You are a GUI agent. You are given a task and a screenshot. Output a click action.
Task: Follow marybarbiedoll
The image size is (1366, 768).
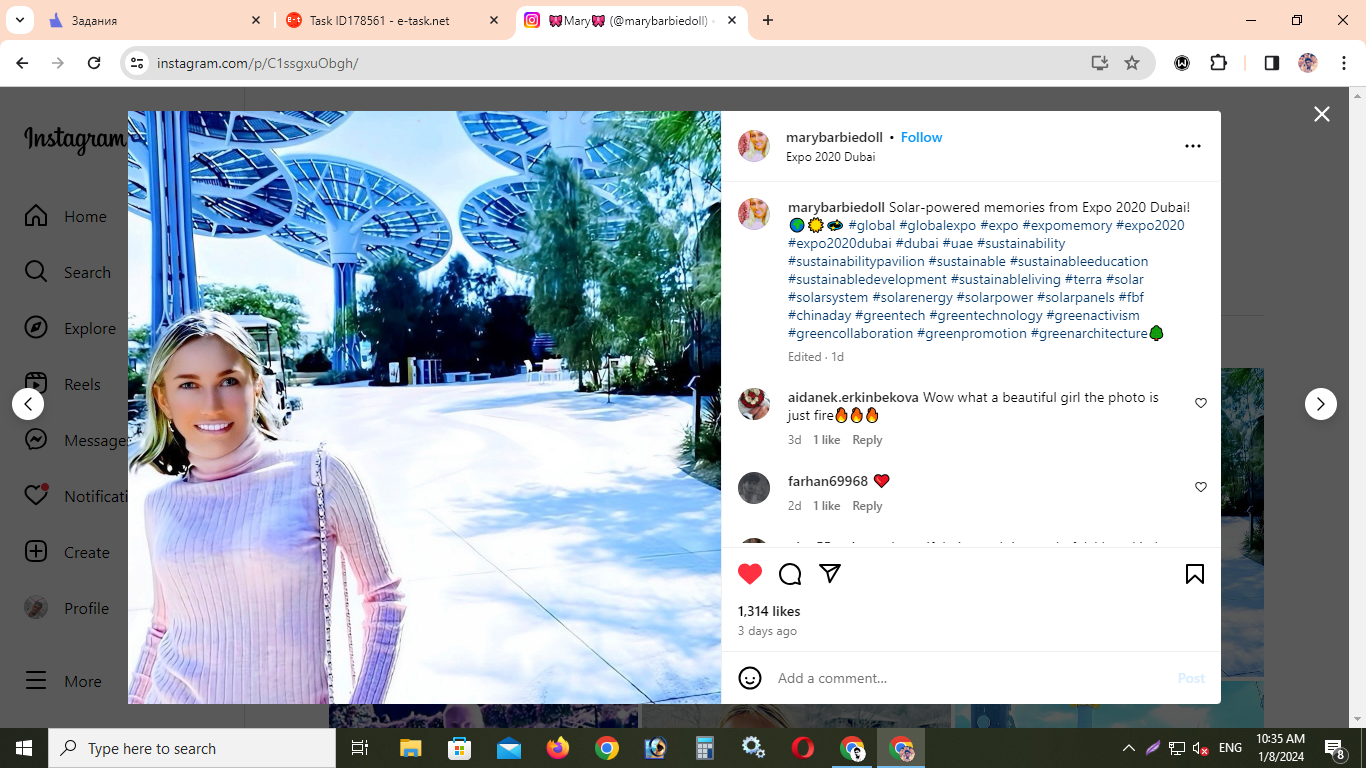[921, 137]
